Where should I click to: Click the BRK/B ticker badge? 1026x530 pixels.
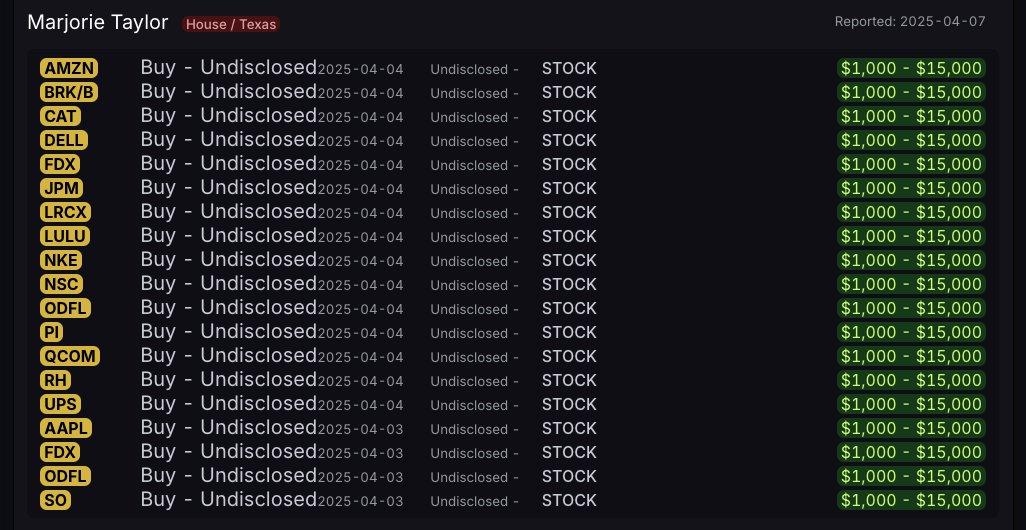(x=69, y=92)
